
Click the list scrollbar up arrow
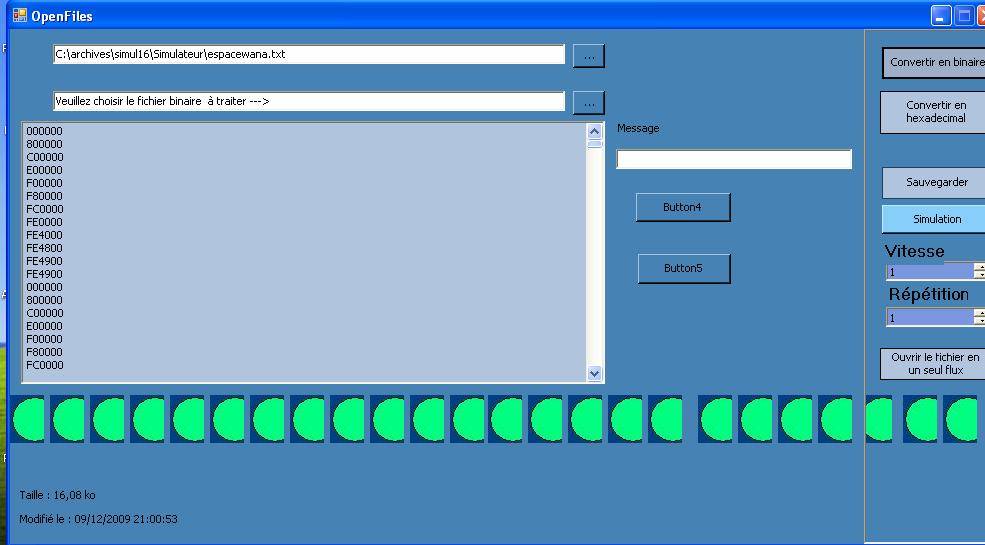(x=594, y=131)
